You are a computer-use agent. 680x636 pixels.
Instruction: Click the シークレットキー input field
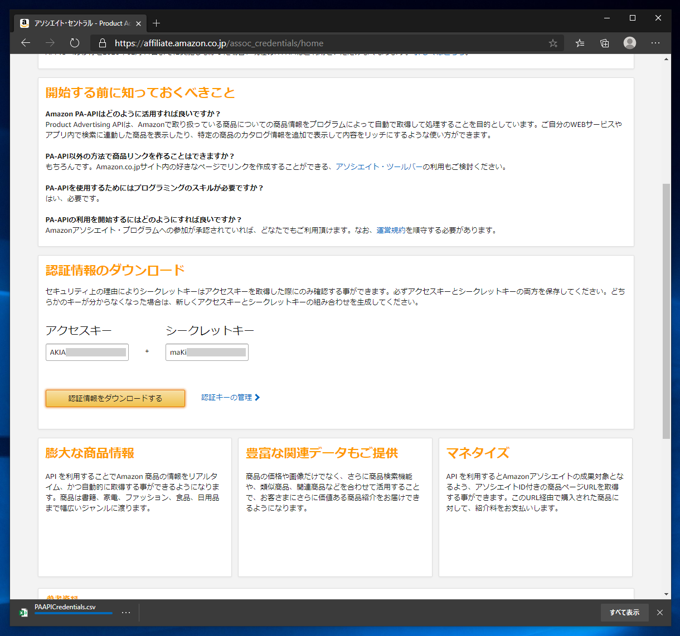pyautogui.click(x=207, y=352)
